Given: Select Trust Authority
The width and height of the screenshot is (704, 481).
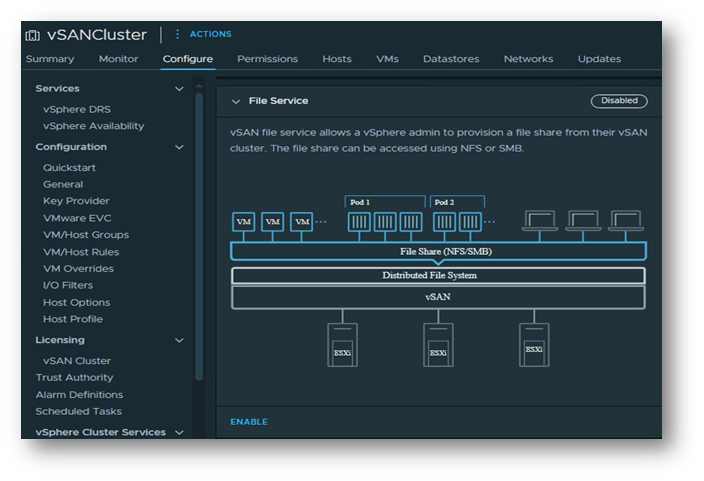Looking at the screenshot, I should coord(75,378).
